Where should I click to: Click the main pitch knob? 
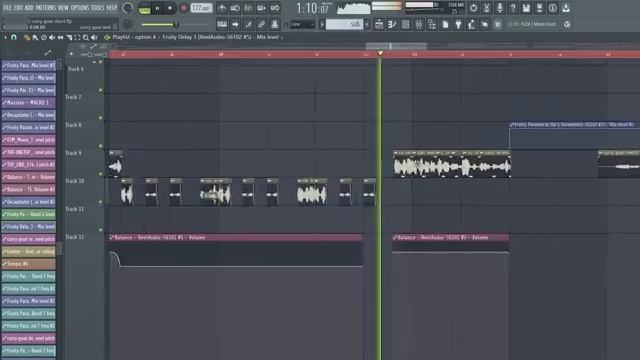pos(127,24)
